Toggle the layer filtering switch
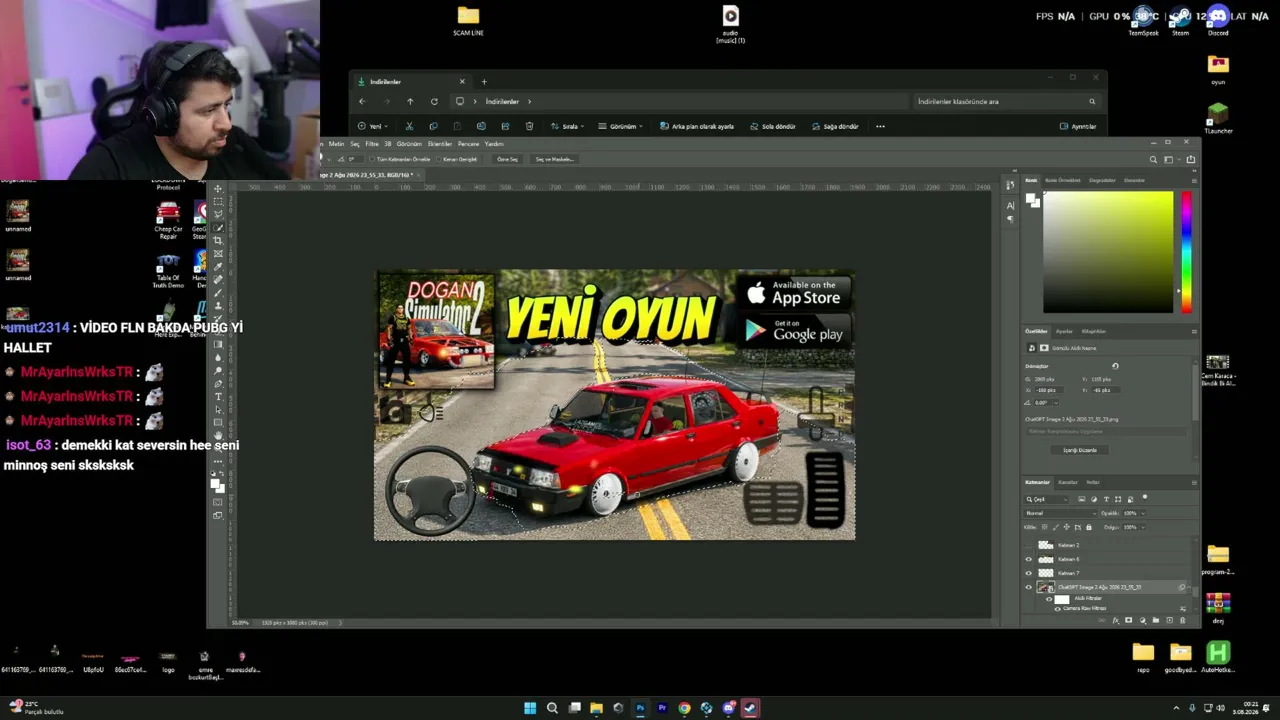 point(1145,498)
